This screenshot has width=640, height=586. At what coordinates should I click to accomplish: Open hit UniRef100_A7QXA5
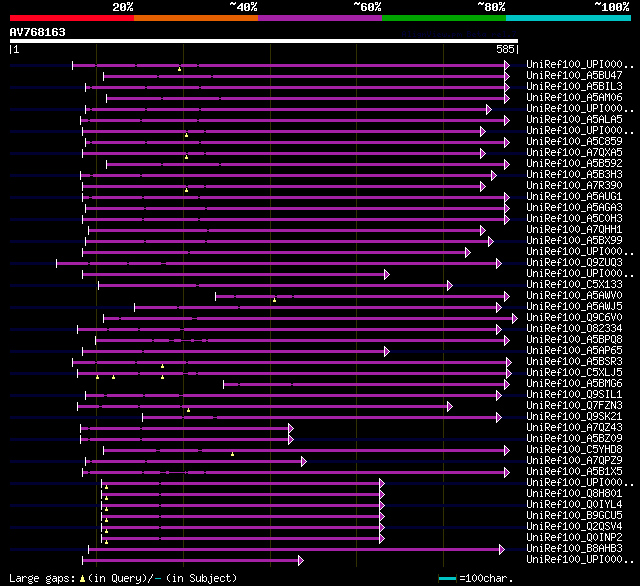(x=574, y=153)
